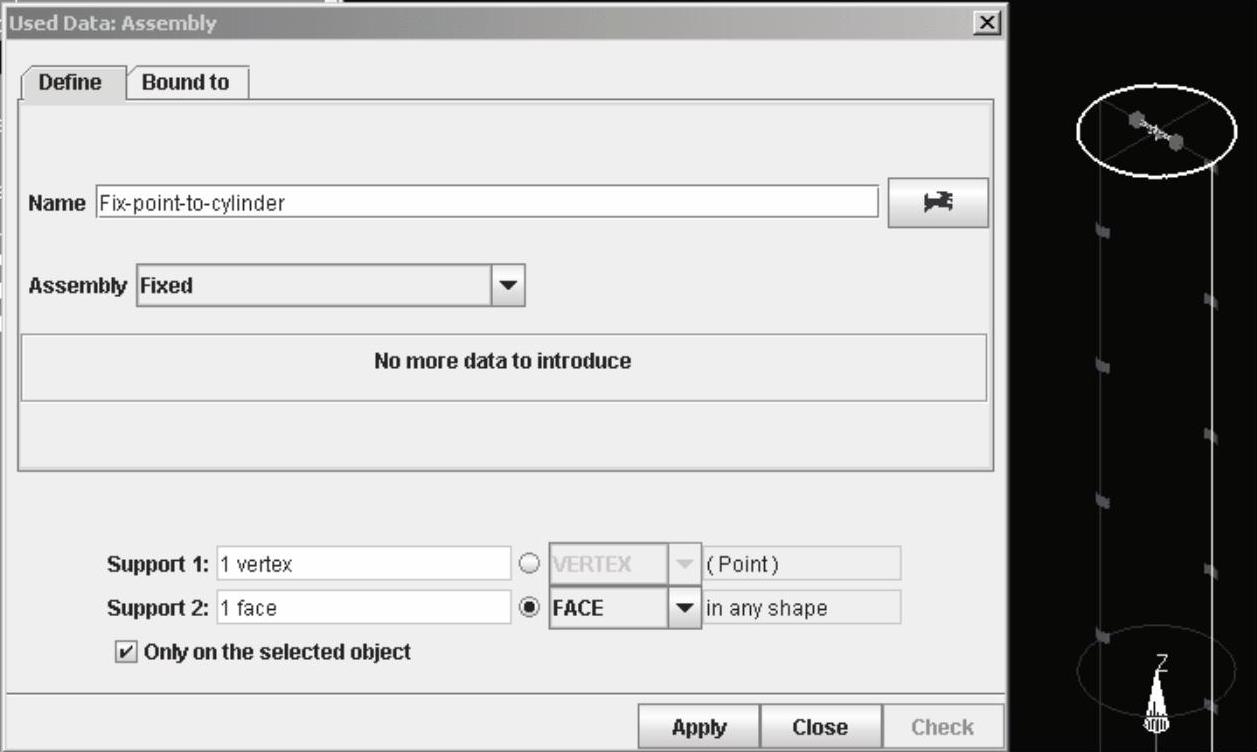Click the Check button

tap(942, 727)
